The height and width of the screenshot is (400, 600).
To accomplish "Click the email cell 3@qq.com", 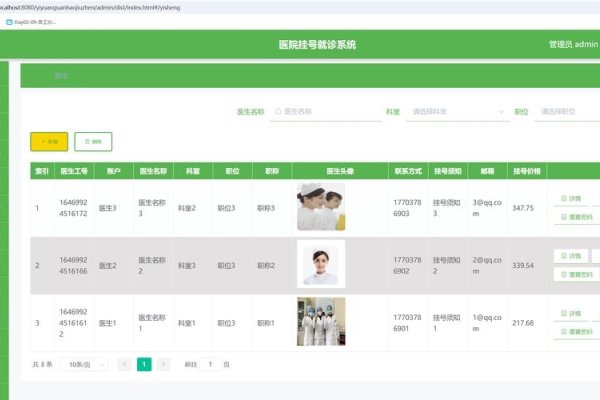I will coord(487,208).
